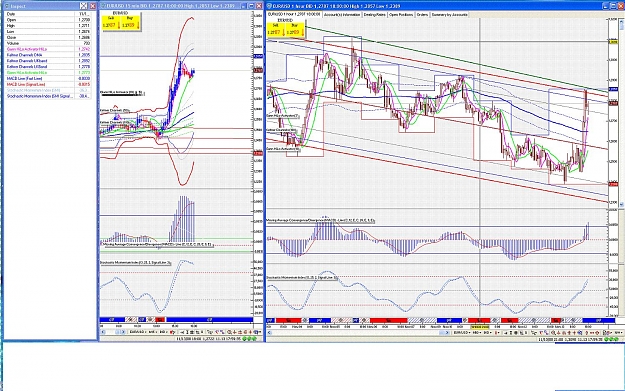
Task: Open the Open Positions tab
Action: [x=401, y=14]
